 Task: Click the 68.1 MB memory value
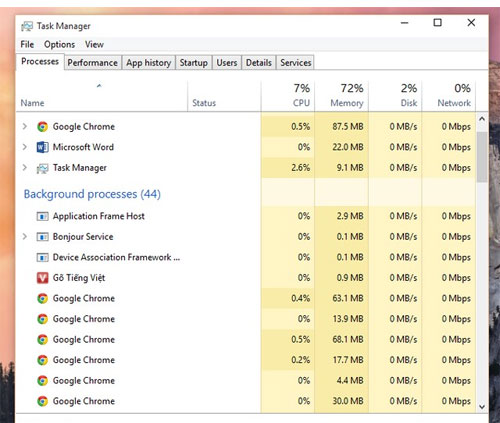click(x=348, y=340)
